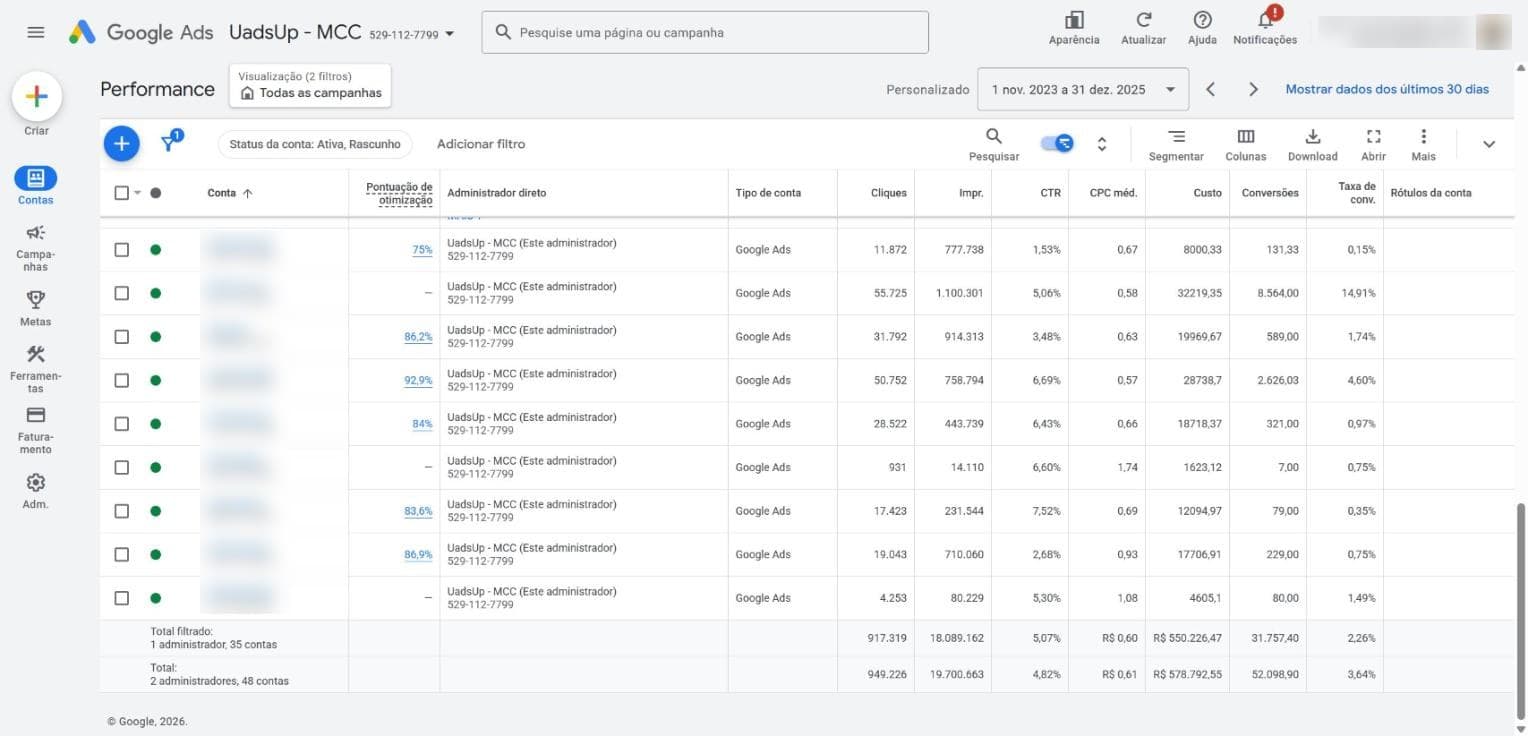Expand or collapse table rows arrows

pyautogui.click(x=1102, y=144)
